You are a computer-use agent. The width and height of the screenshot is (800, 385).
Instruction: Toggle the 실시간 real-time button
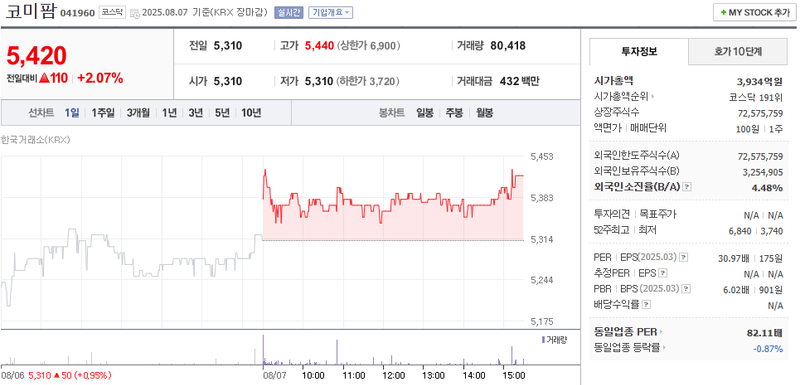click(x=288, y=13)
